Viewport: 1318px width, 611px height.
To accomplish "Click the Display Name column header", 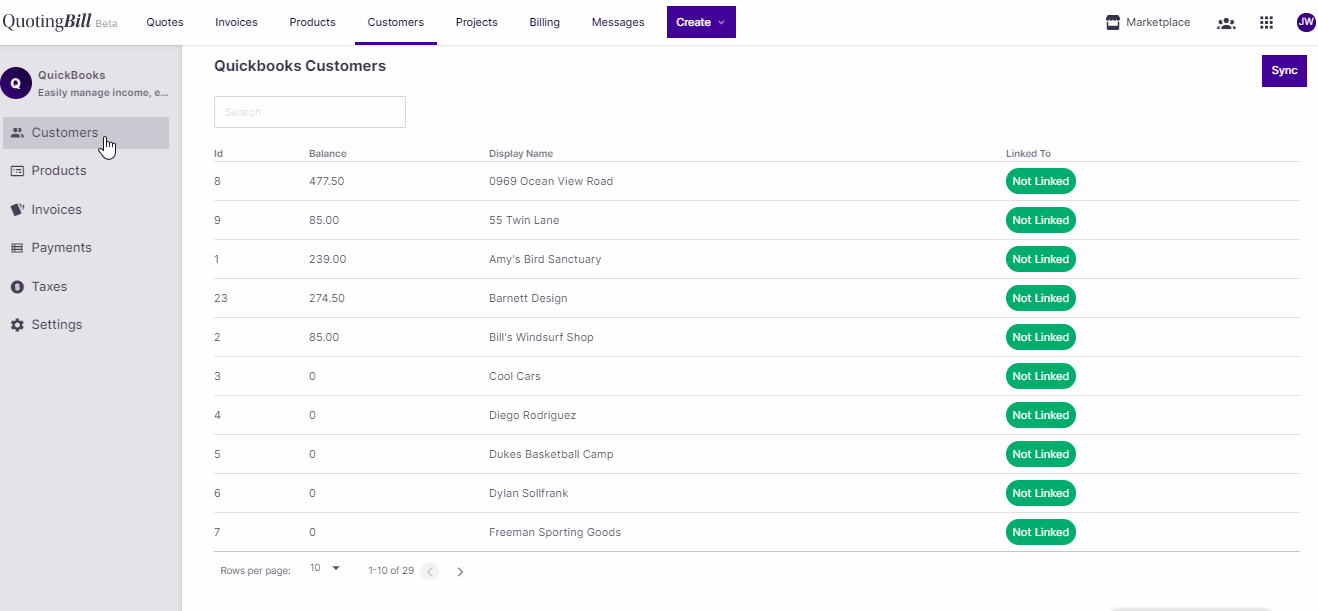I will tap(521, 154).
